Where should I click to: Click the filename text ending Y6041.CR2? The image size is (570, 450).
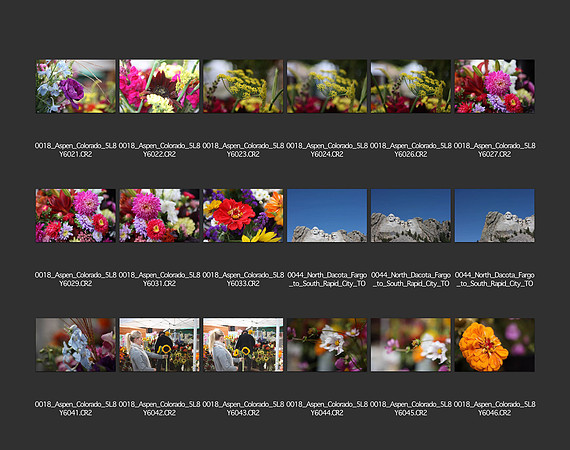76,409
